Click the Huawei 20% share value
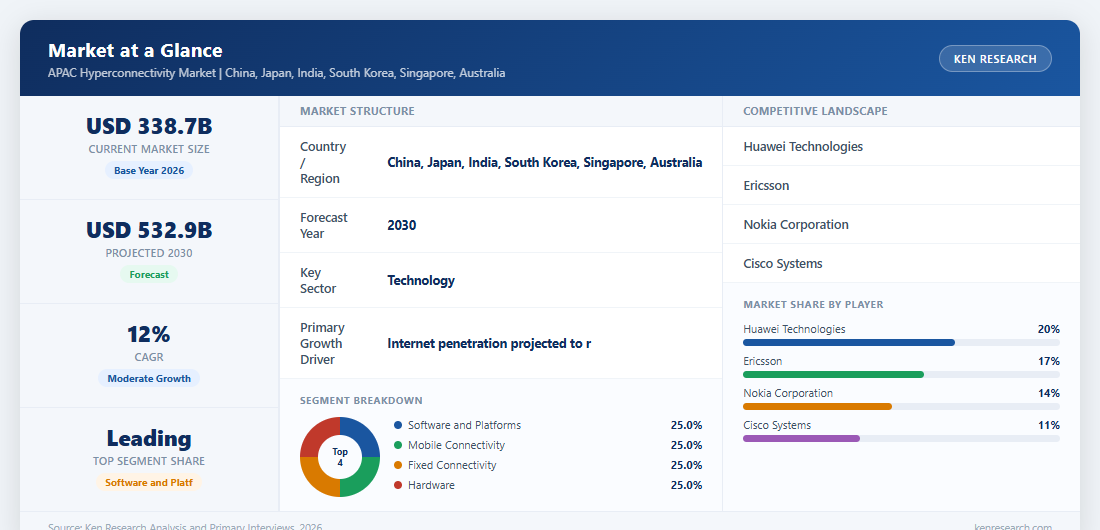The height and width of the screenshot is (530, 1100). tap(1049, 329)
